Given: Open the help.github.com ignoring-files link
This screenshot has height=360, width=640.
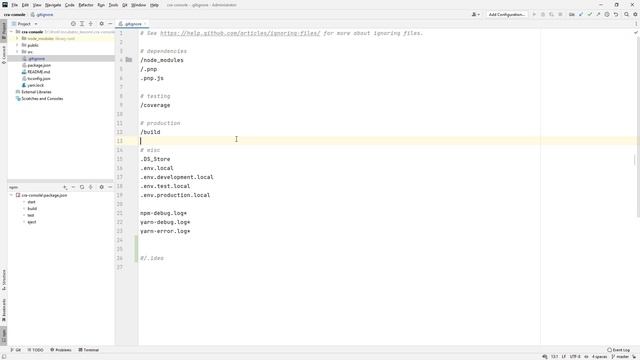Looking at the screenshot, I should tap(240, 33).
